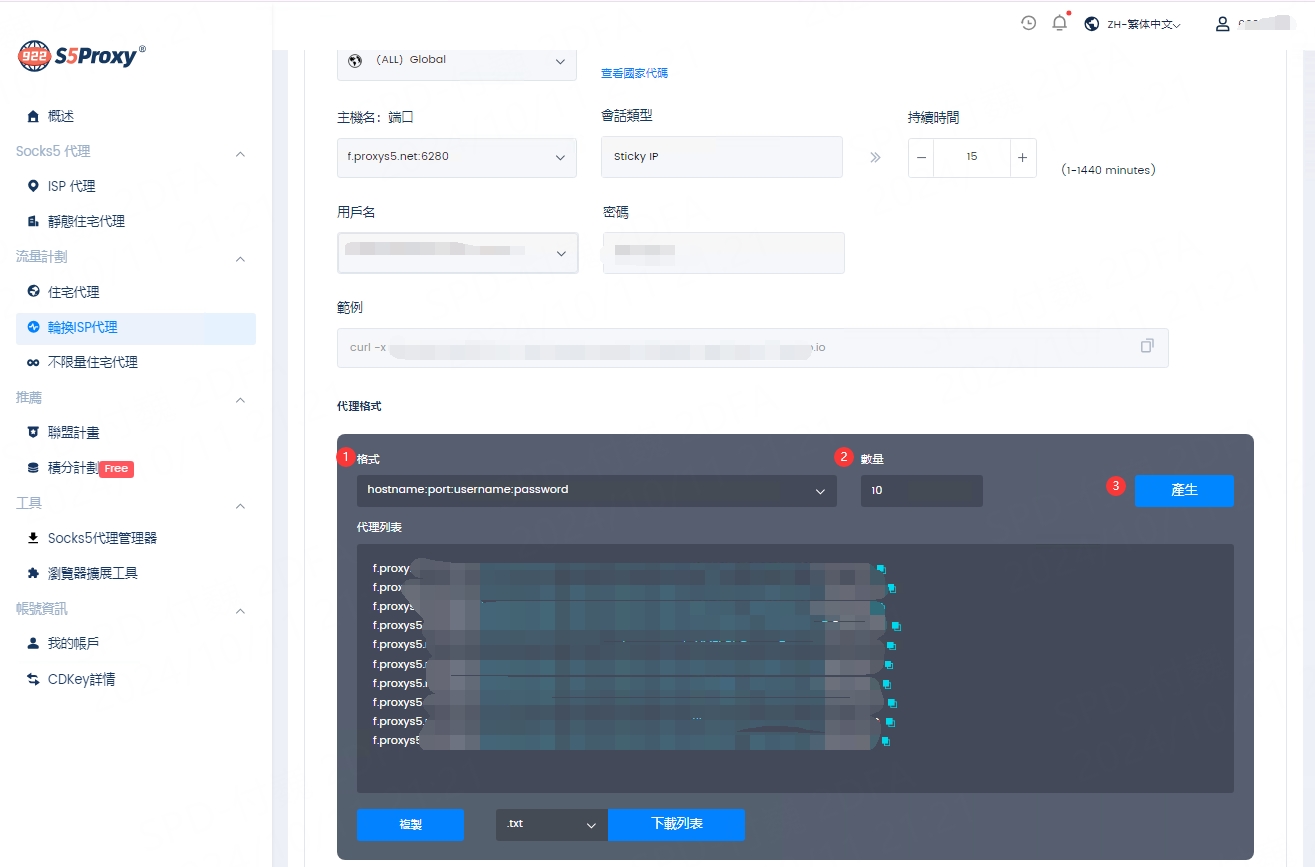1315x867 pixels.
Task: Copy the curl example command
Action: pyautogui.click(x=1147, y=346)
